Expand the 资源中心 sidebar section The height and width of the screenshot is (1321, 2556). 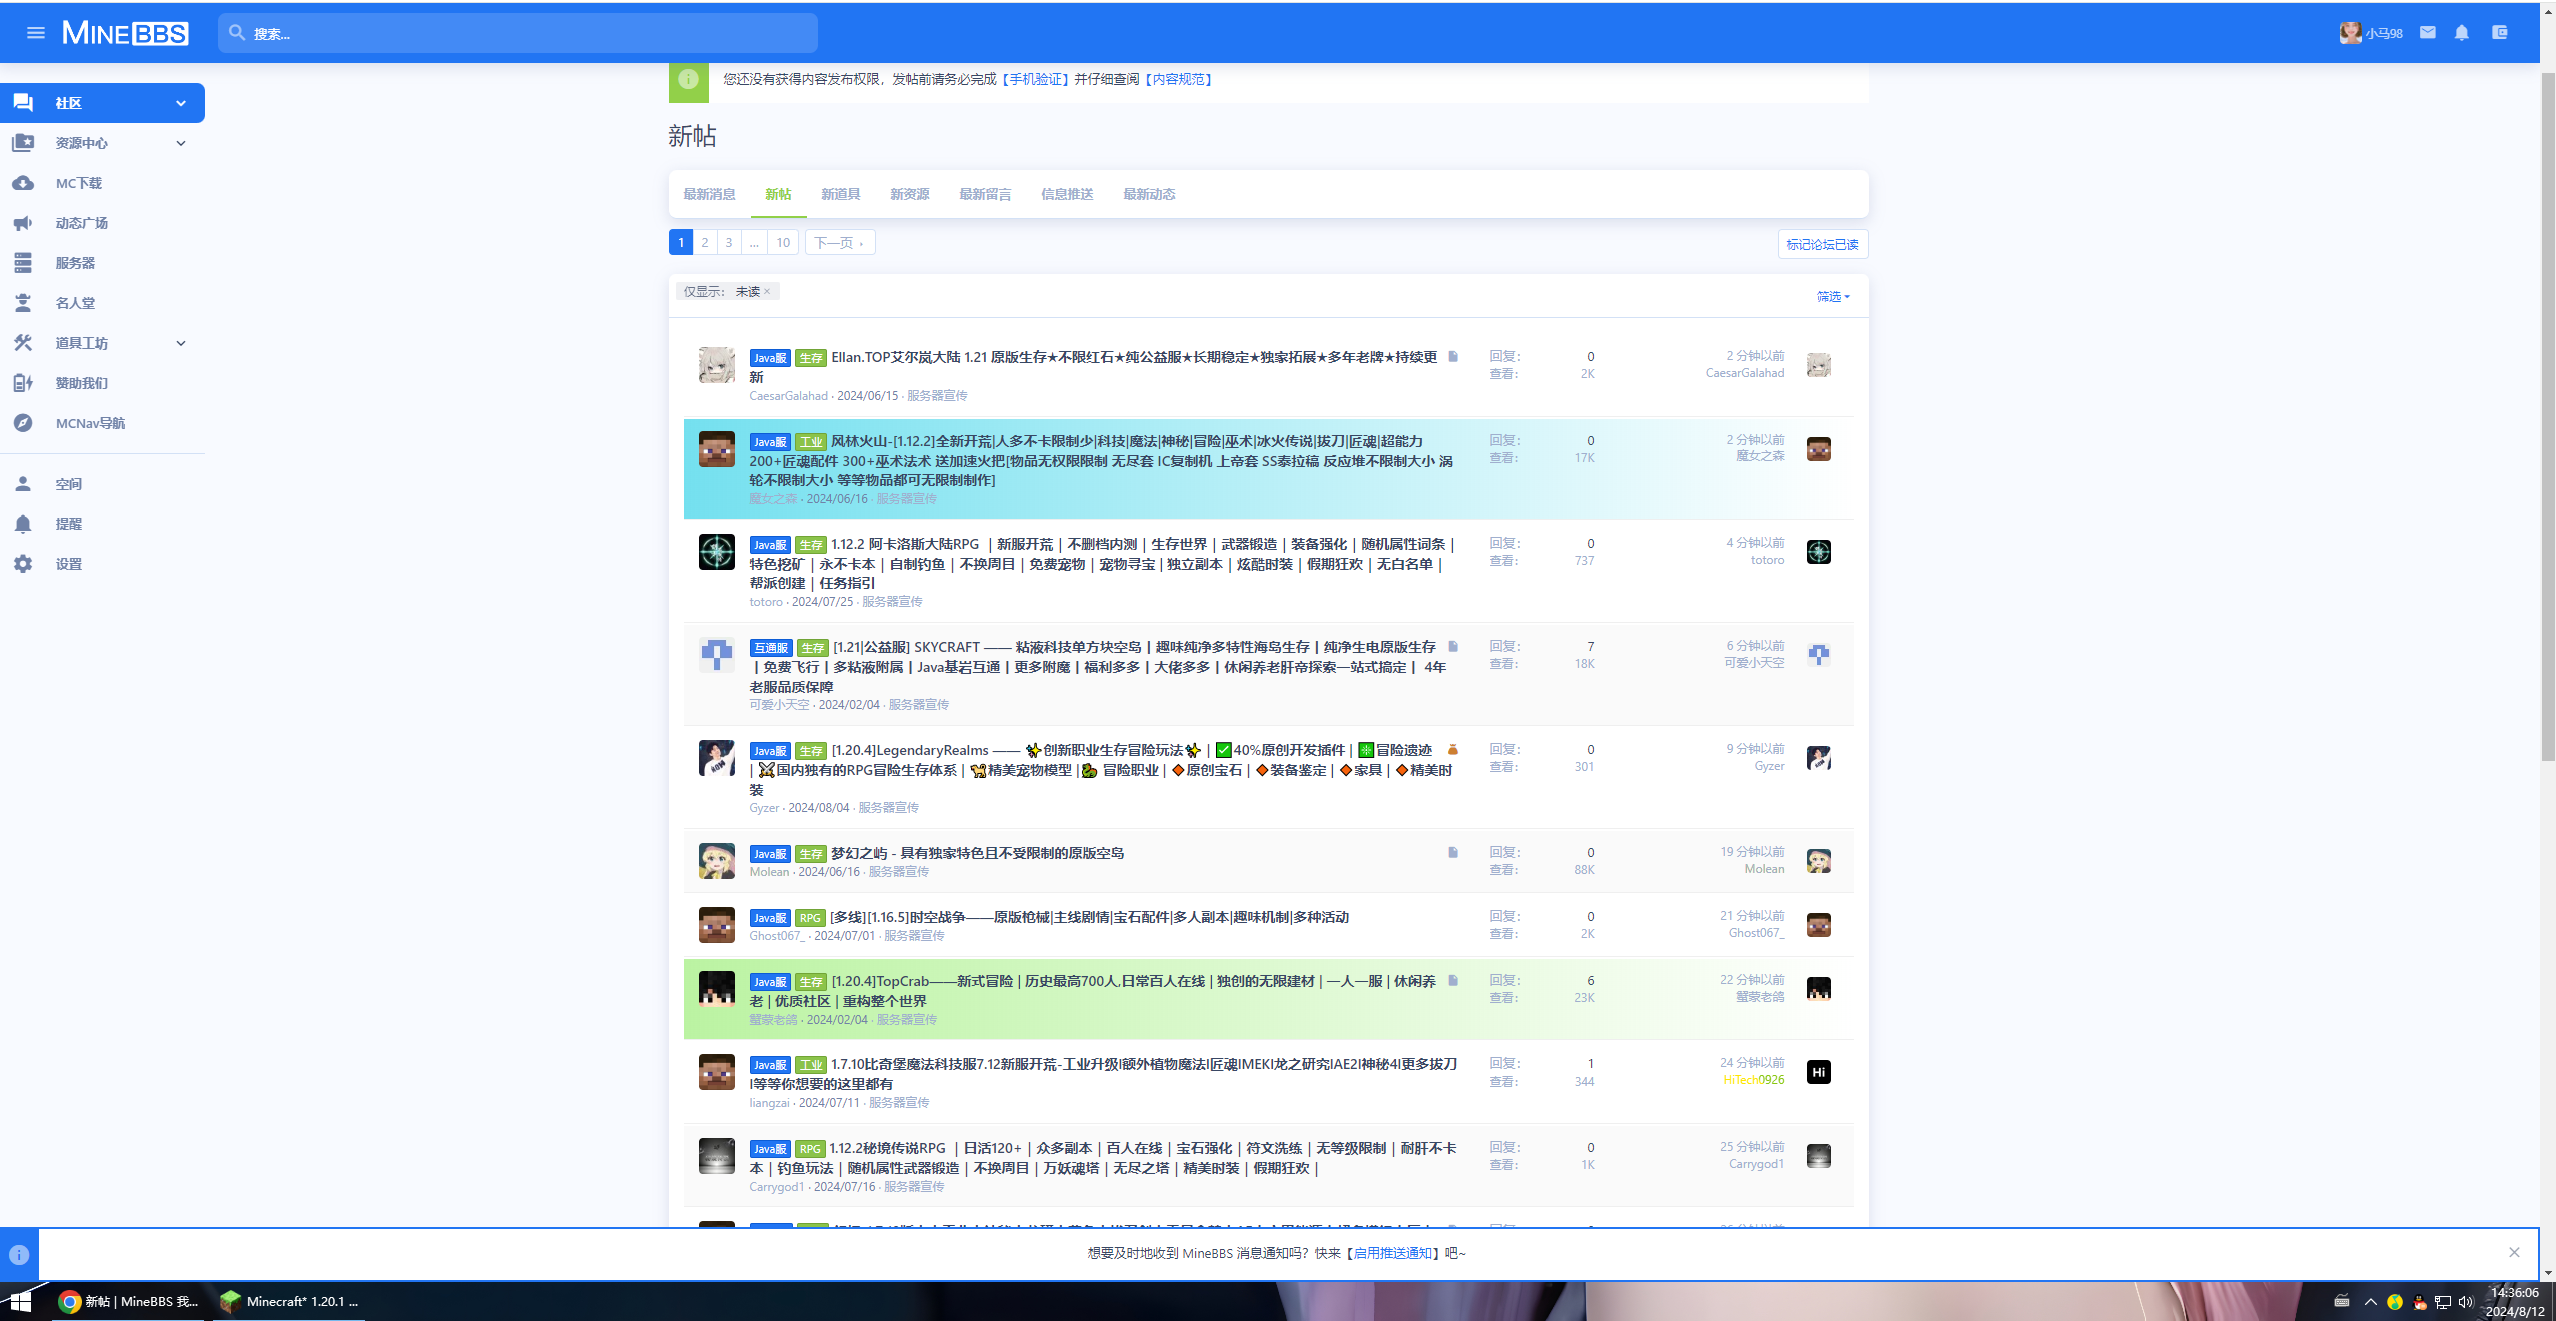point(181,143)
